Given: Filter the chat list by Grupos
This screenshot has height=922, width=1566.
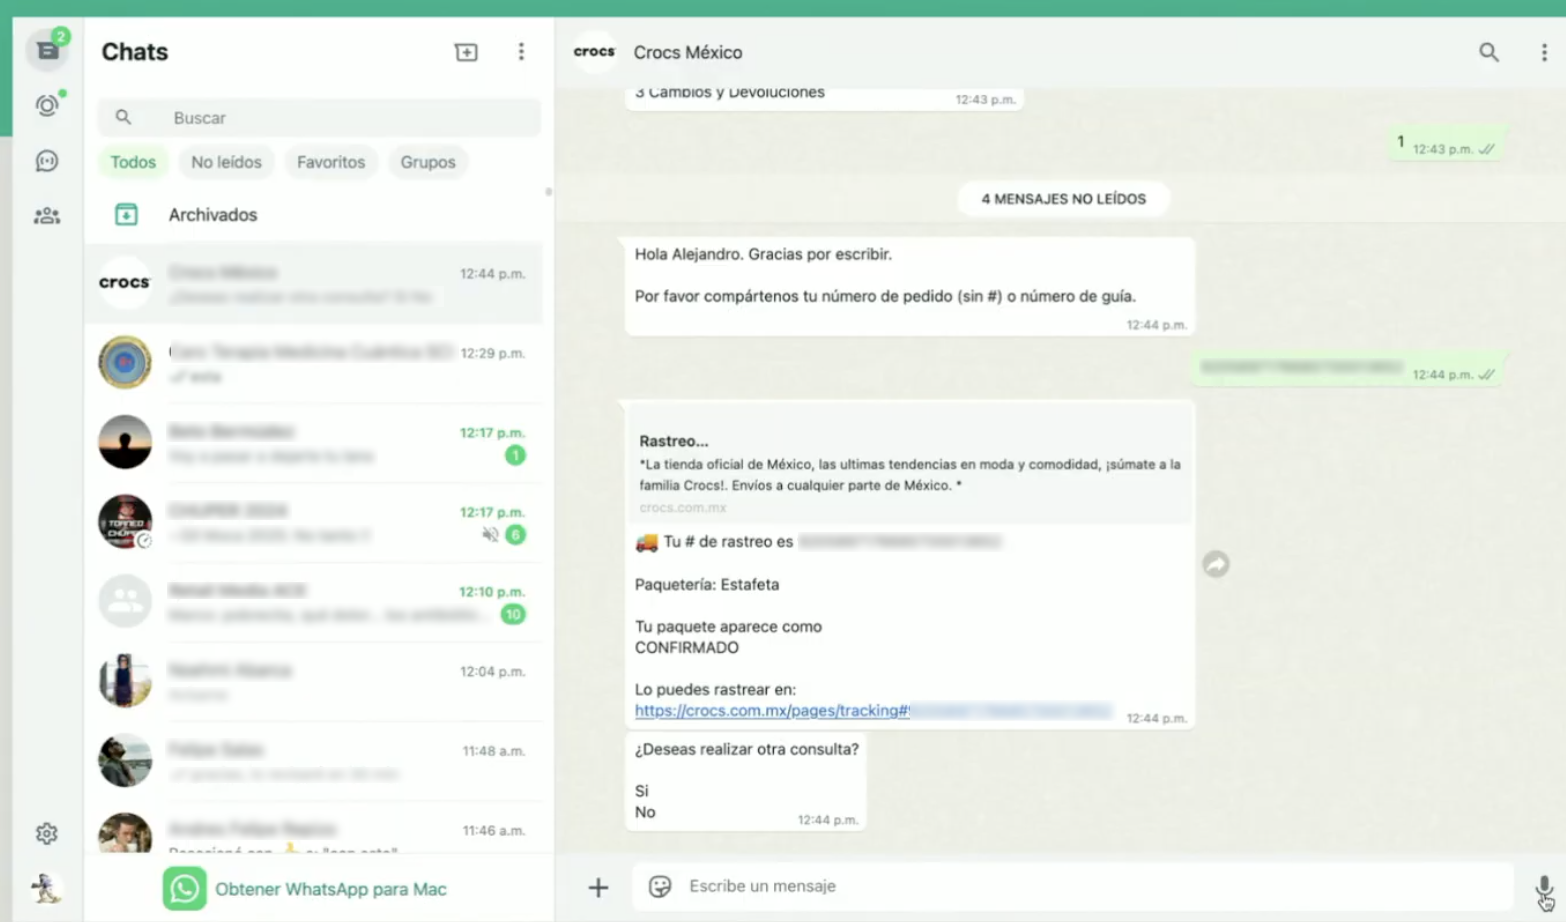Looking at the screenshot, I should [x=428, y=162].
